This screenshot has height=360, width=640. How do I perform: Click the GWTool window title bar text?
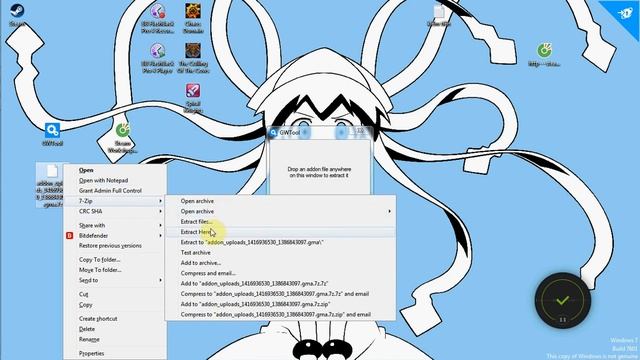(x=290, y=133)
